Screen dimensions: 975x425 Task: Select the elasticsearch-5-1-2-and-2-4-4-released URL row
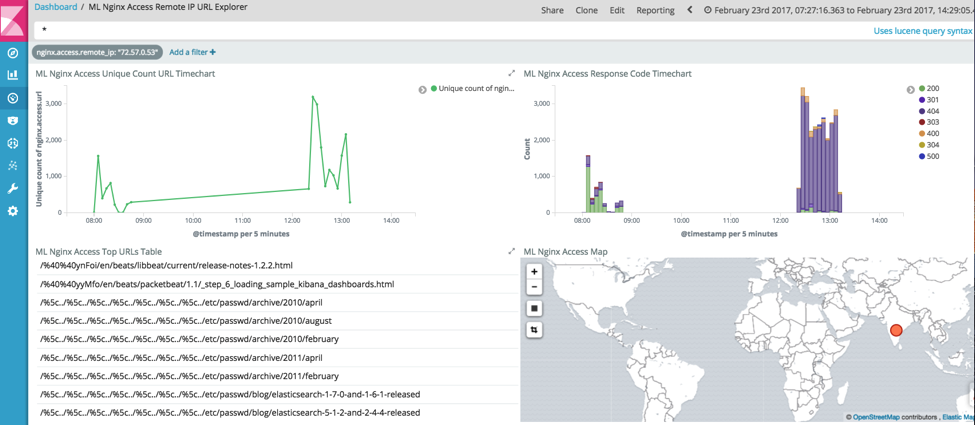(x=277, y=413)
